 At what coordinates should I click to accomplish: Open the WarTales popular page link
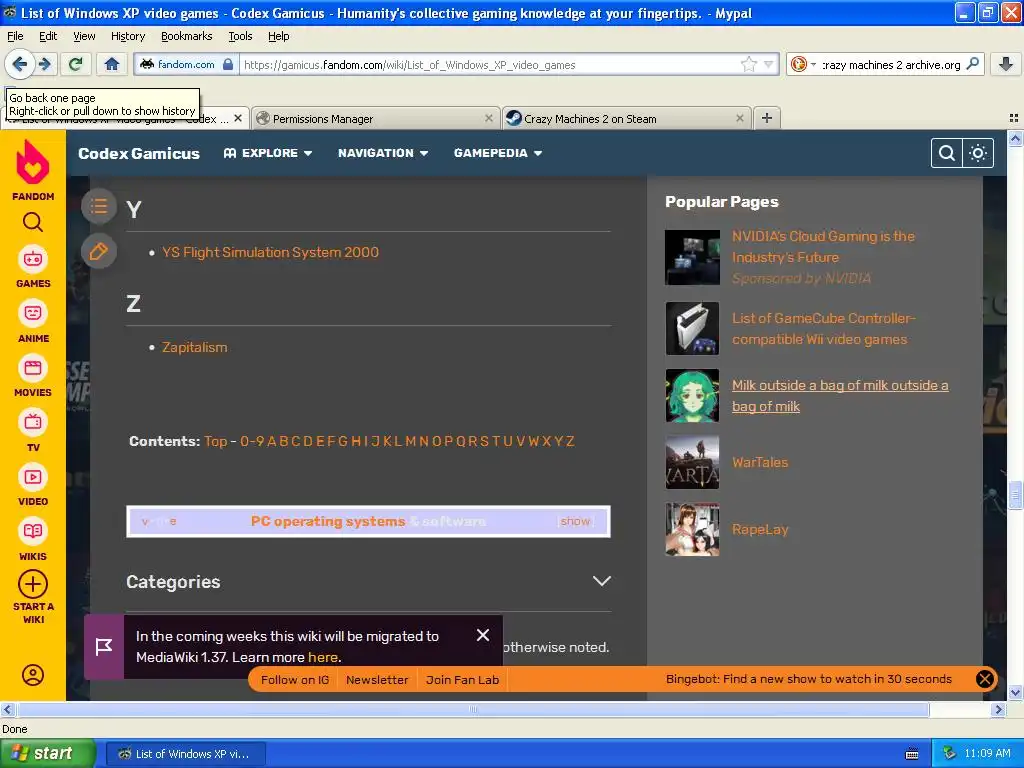point(760,462)
